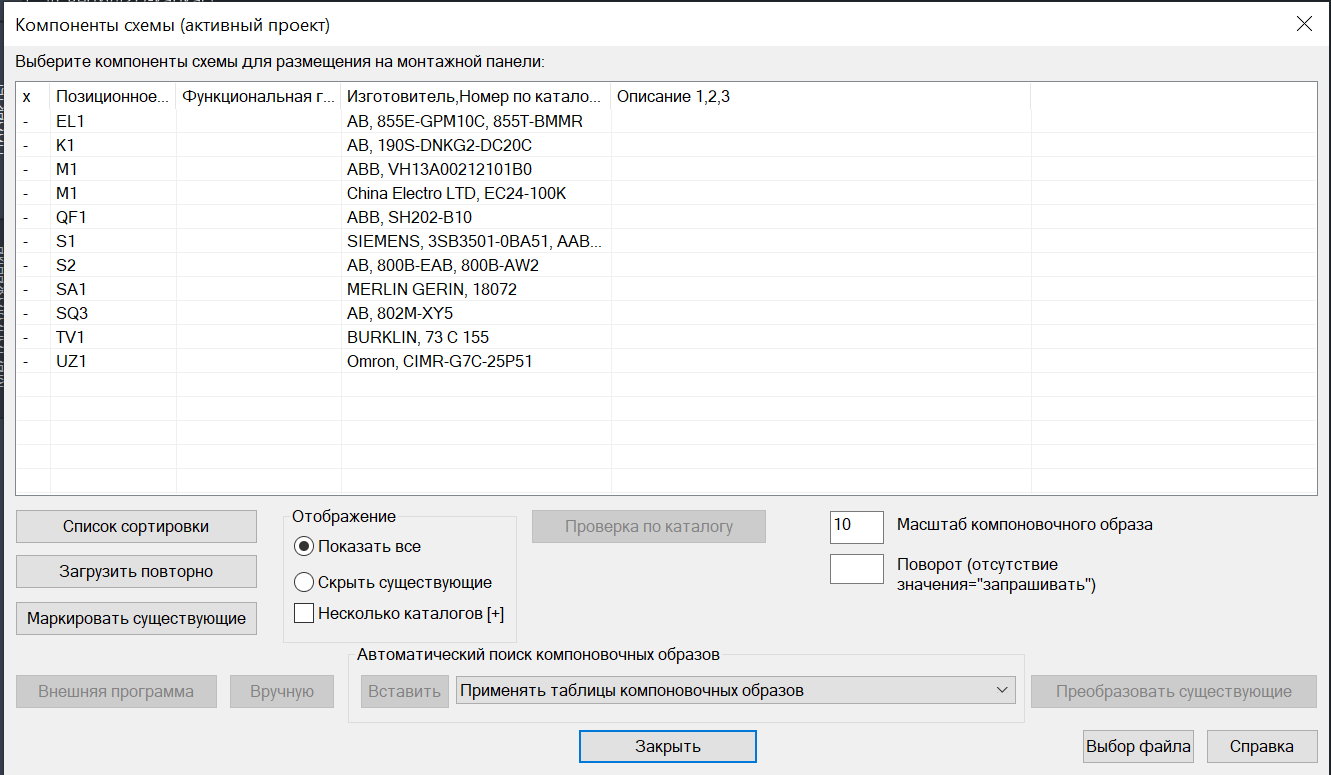Click the Проверка по каталогу button

tap(649, 527)
